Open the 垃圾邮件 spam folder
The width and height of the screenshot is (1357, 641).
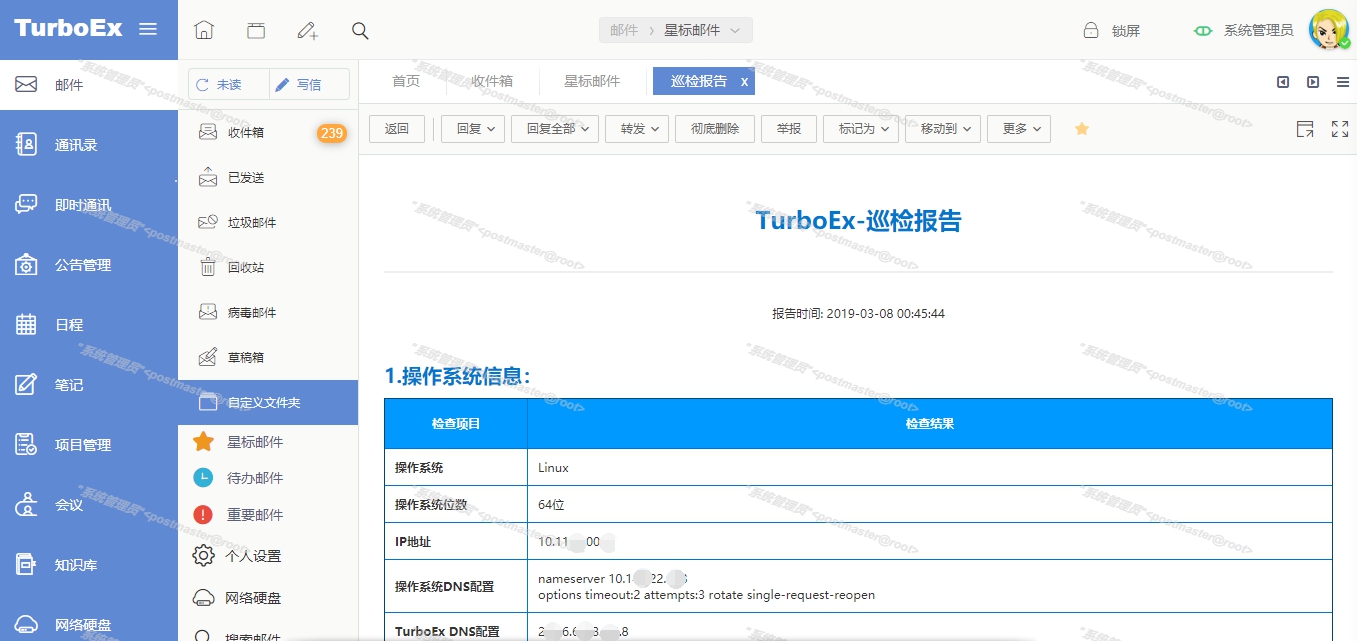[x=268, y=222]
